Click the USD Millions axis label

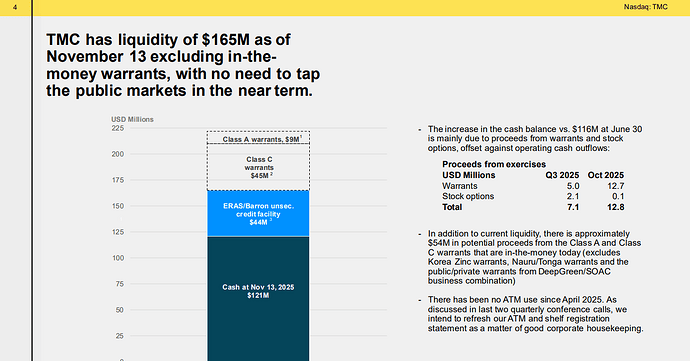132,119
